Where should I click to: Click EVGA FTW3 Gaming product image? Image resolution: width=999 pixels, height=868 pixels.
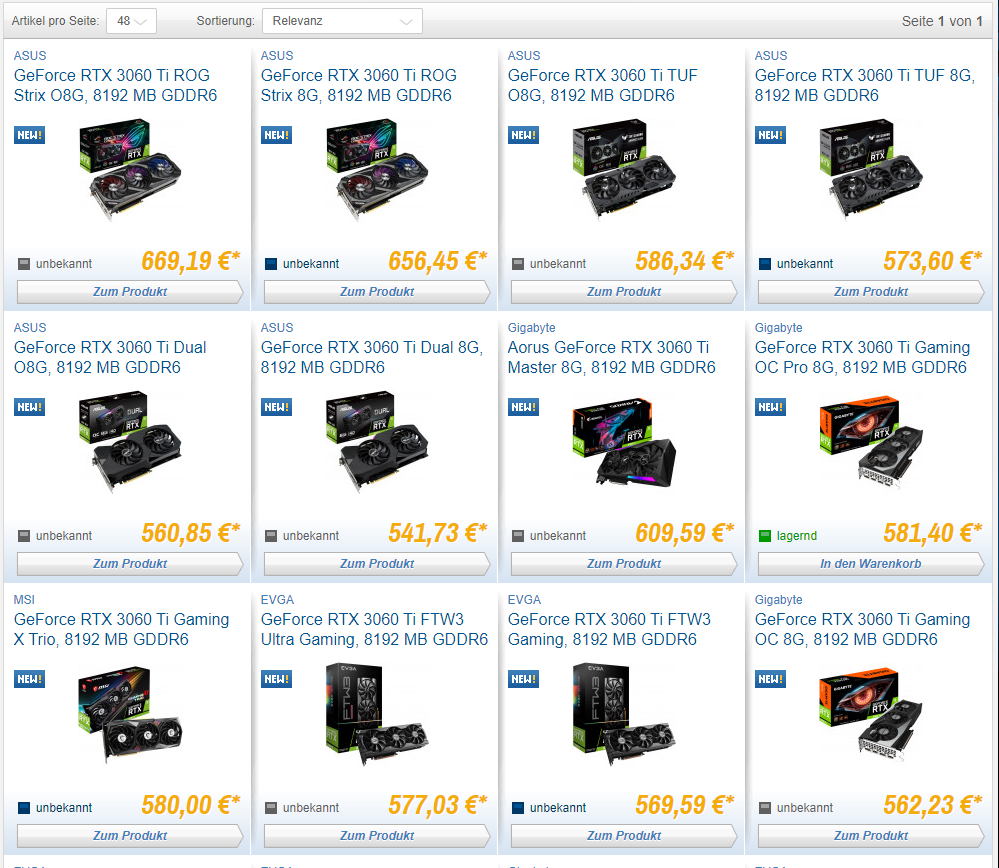(624, 714)
